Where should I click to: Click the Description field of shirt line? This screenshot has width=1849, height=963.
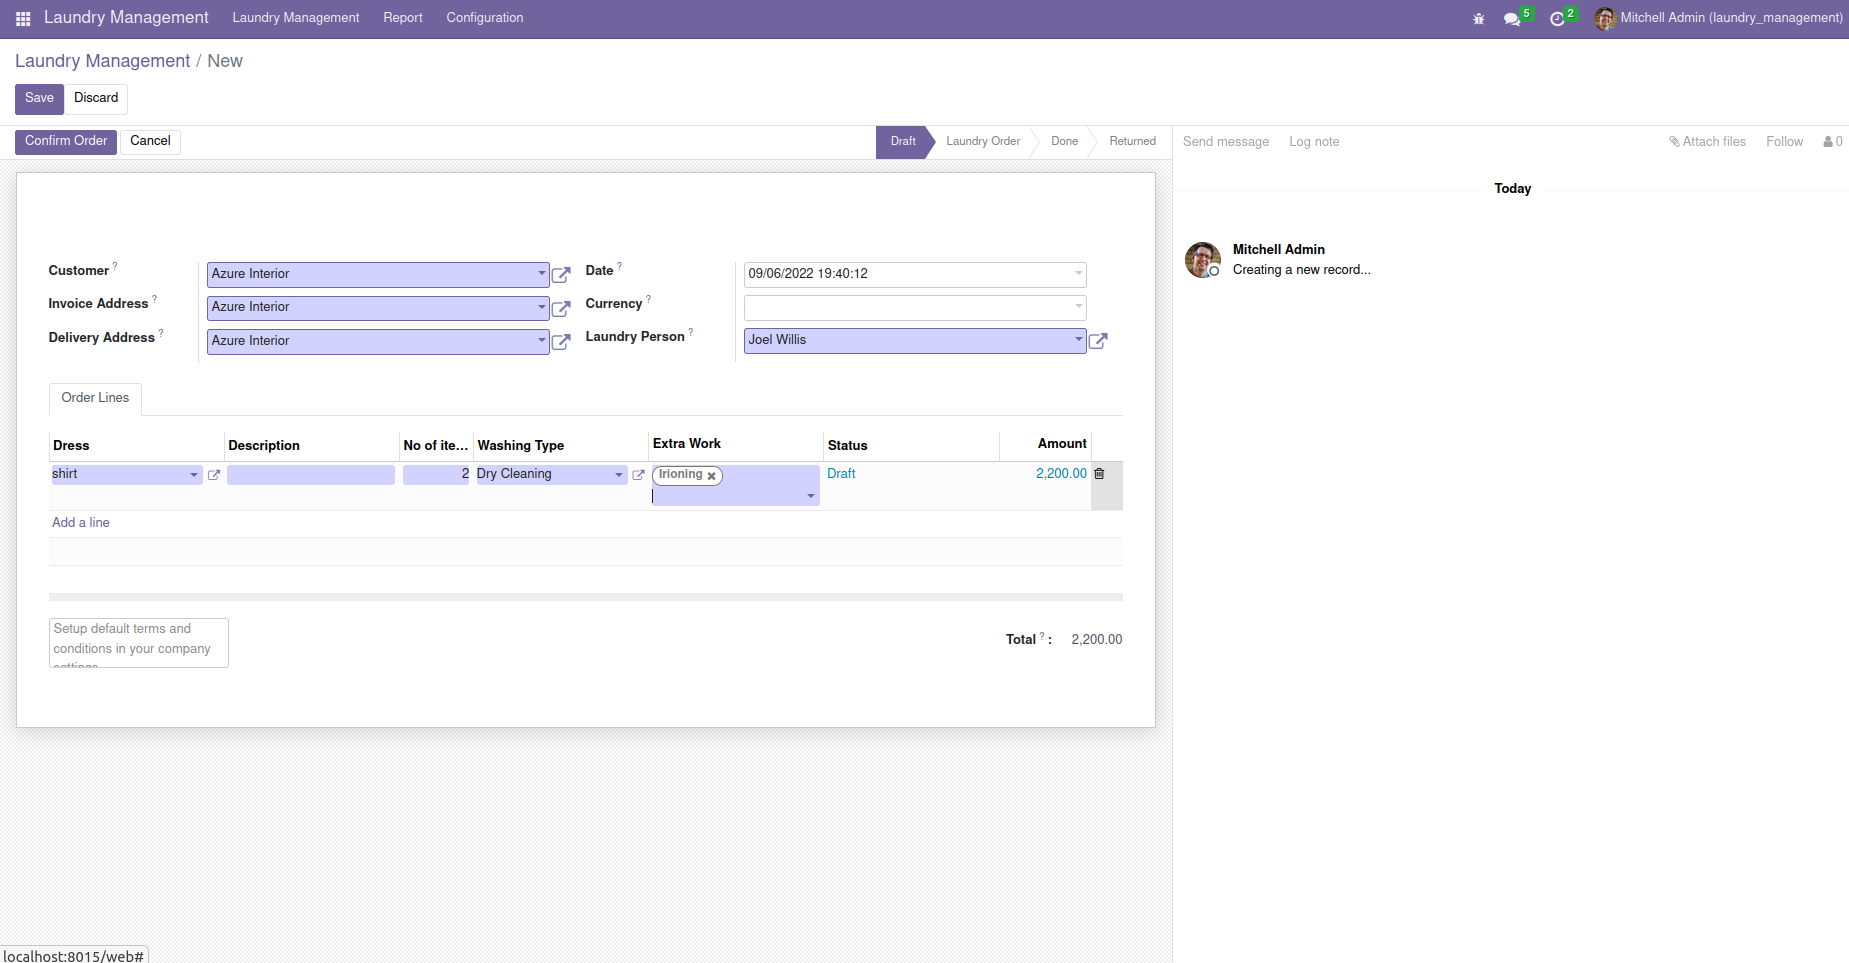click(x=311, y=475)
